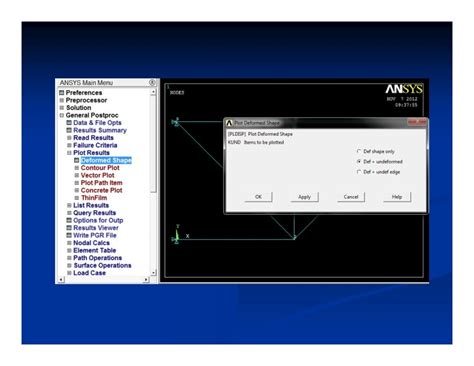Image resolution: width=474 pixels, height=366 pixels.
Task: Click the Results Viewer icon
Action: click(x=69, y=228)
